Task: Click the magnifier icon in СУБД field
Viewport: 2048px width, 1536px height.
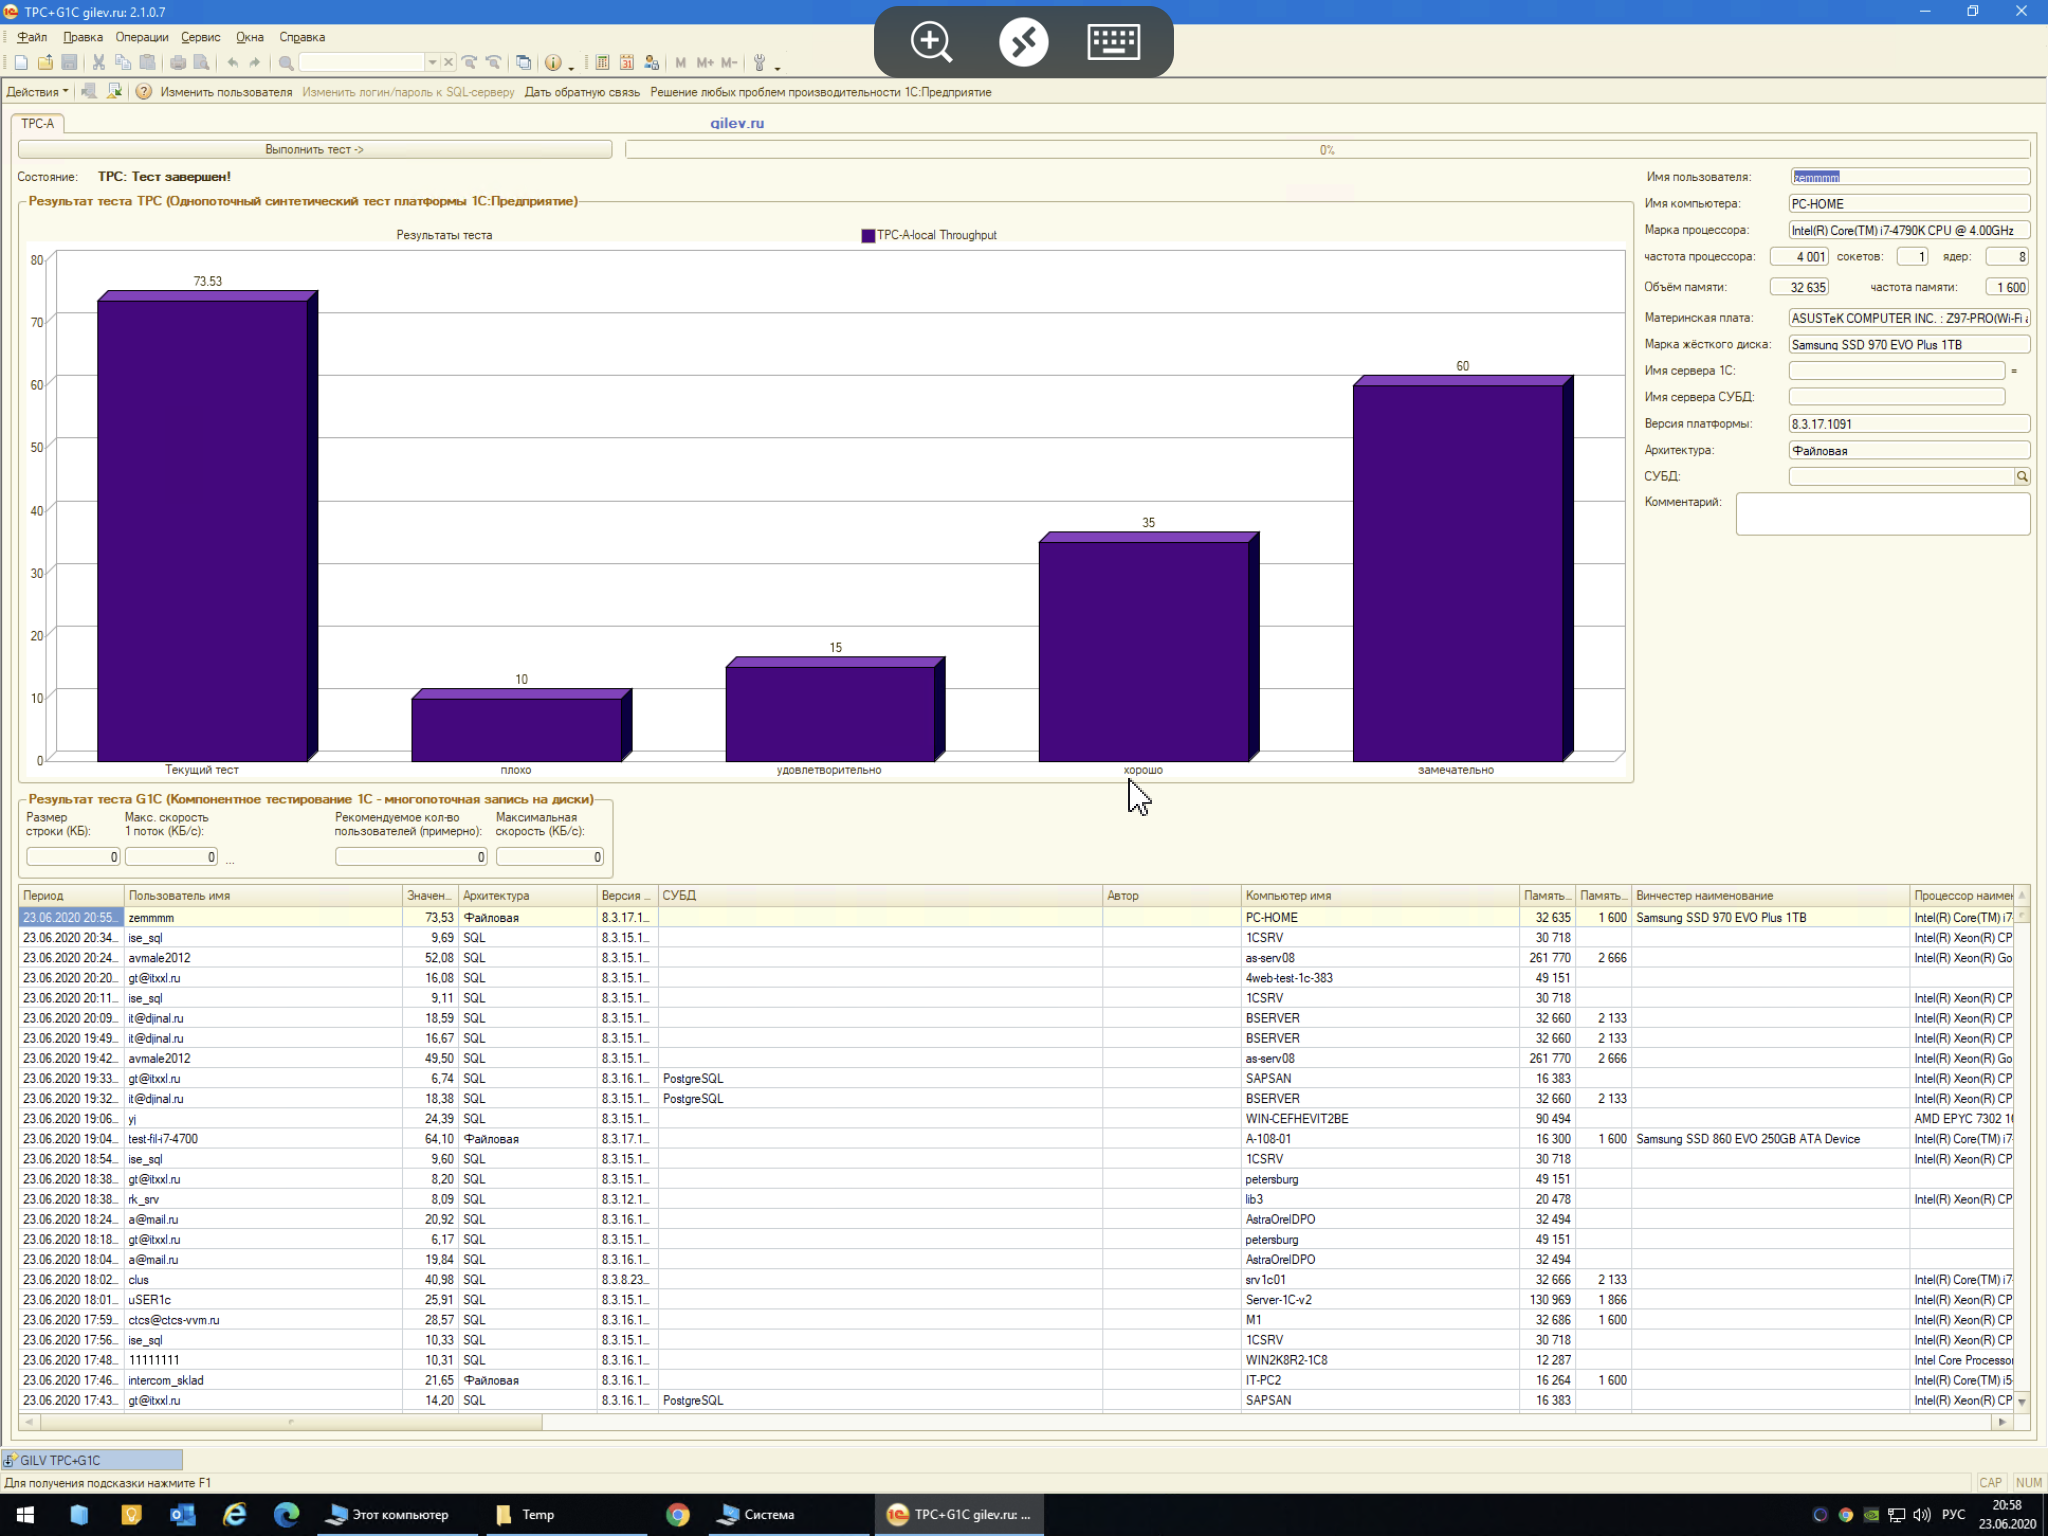Action: click(x=2021, y=477)
